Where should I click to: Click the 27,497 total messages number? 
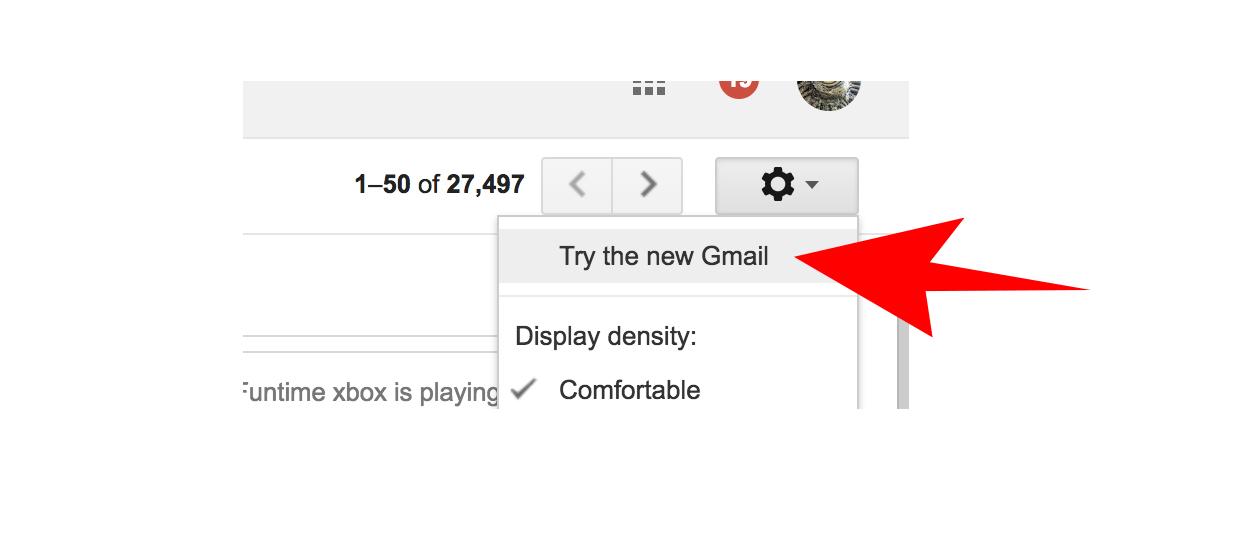(486, 185)
